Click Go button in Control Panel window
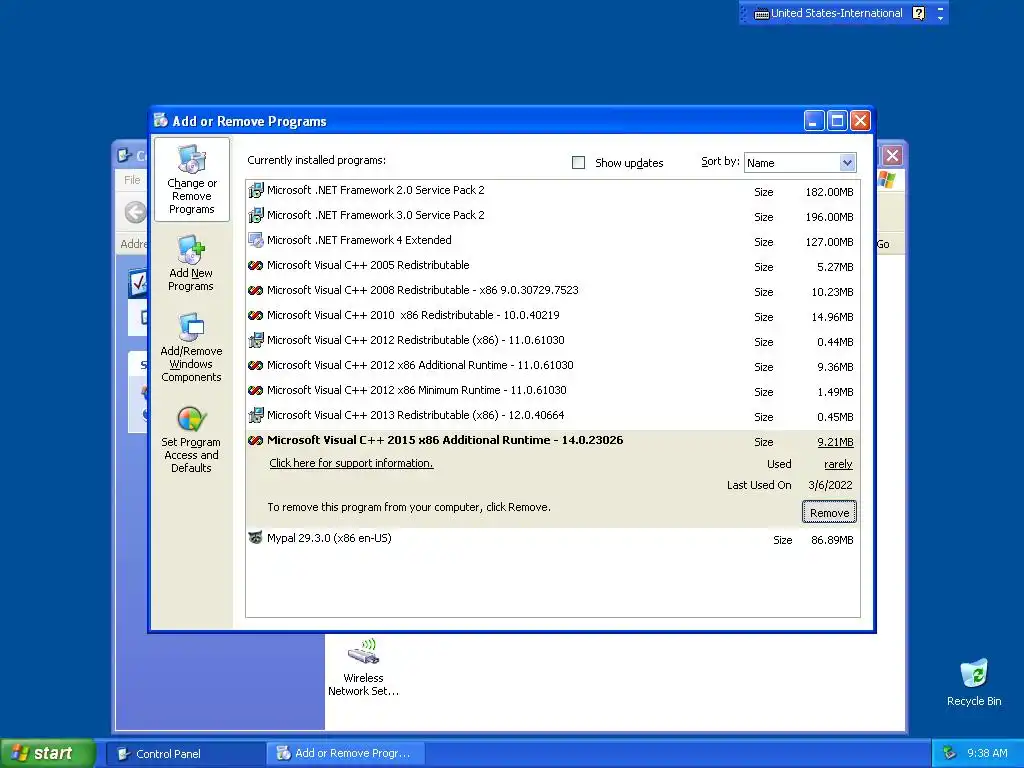1024x768 pixels. pyautogui.click(x=883, y=244)
